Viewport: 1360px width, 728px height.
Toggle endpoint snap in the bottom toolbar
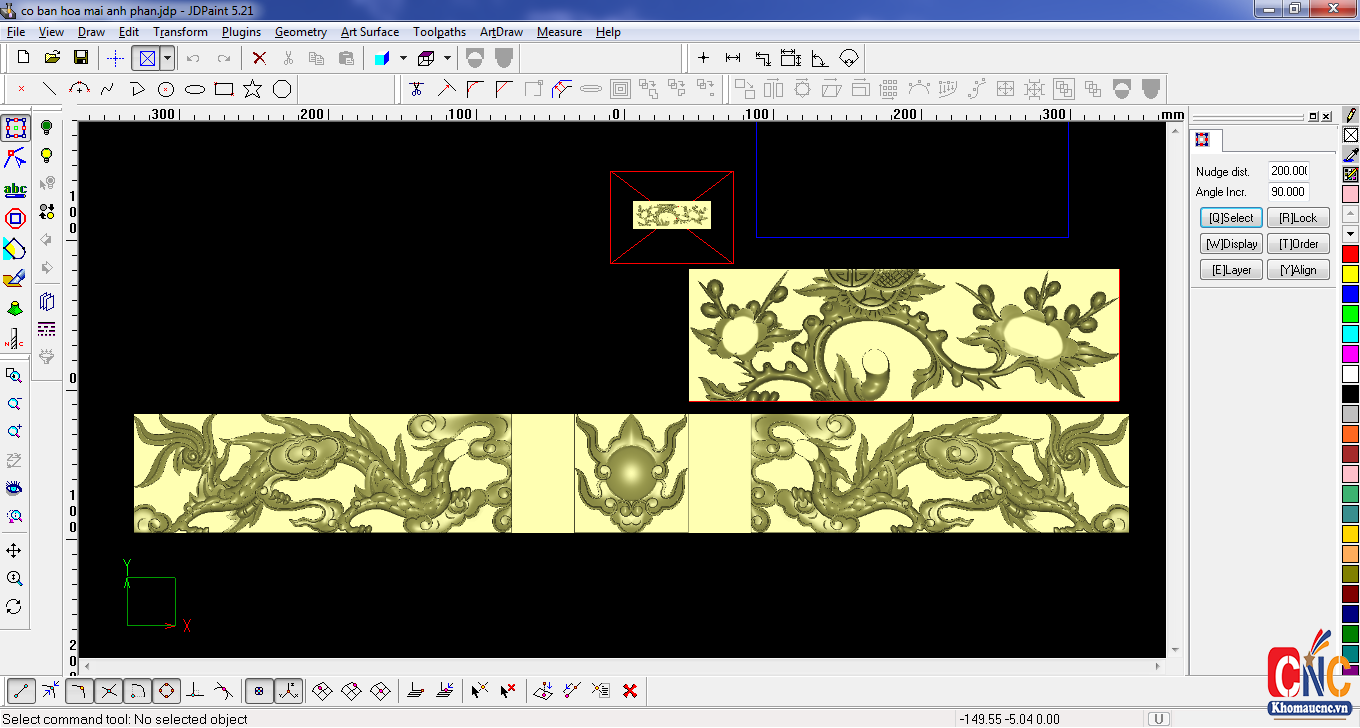tap(22, 690)
